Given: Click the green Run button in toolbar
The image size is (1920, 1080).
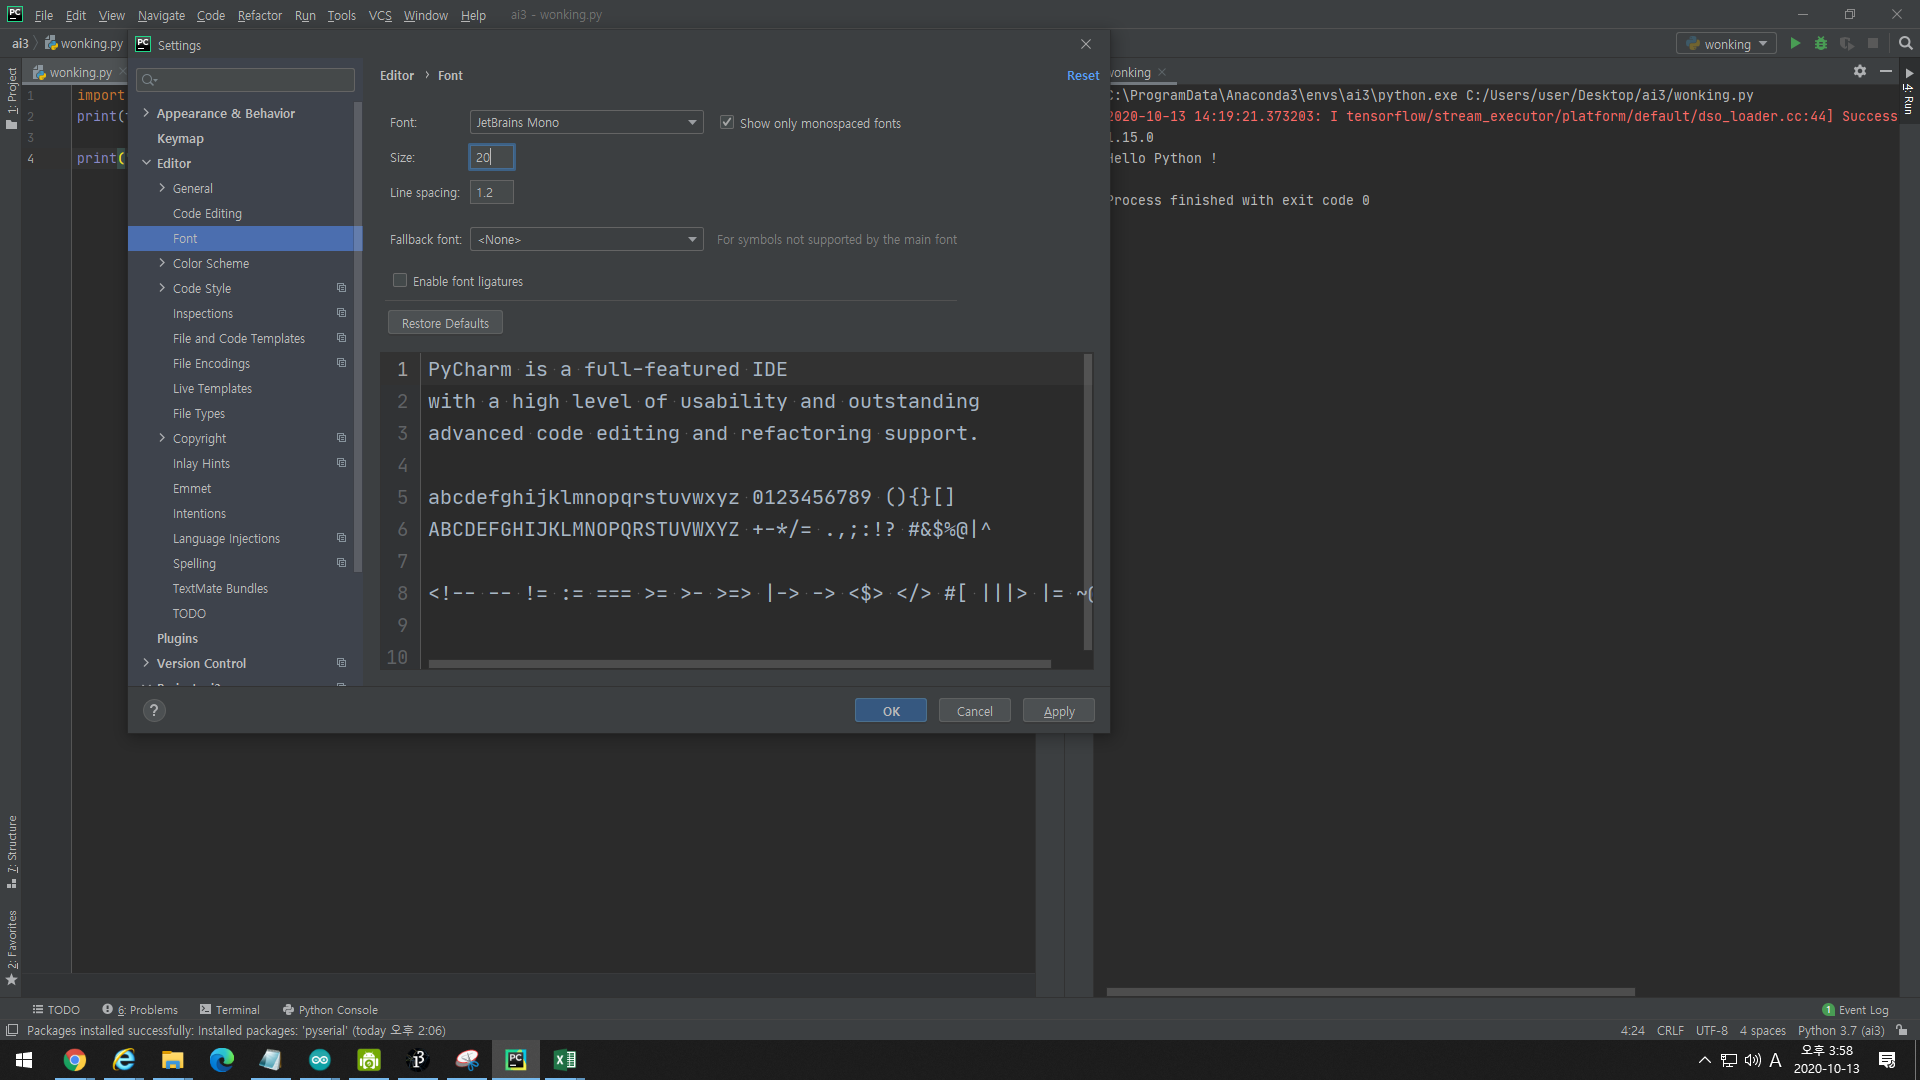Looking at the screenshot, I should pos(1795,44).
